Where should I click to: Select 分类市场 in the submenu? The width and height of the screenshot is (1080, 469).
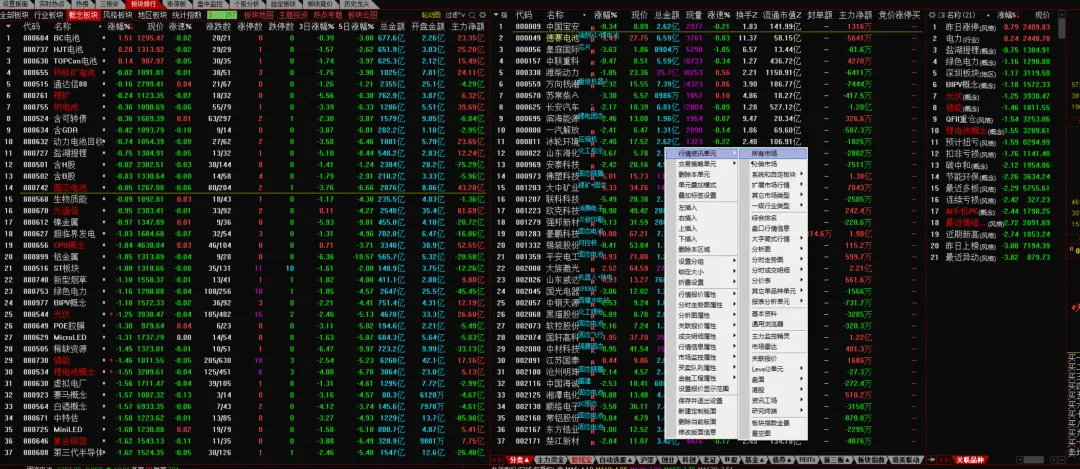pyautogui.click(x=773, y=164)
